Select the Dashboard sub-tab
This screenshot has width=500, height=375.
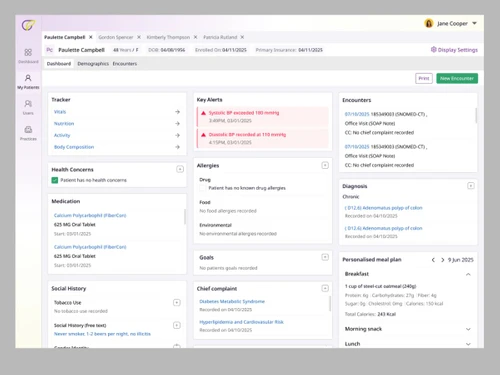click(59, 64)
